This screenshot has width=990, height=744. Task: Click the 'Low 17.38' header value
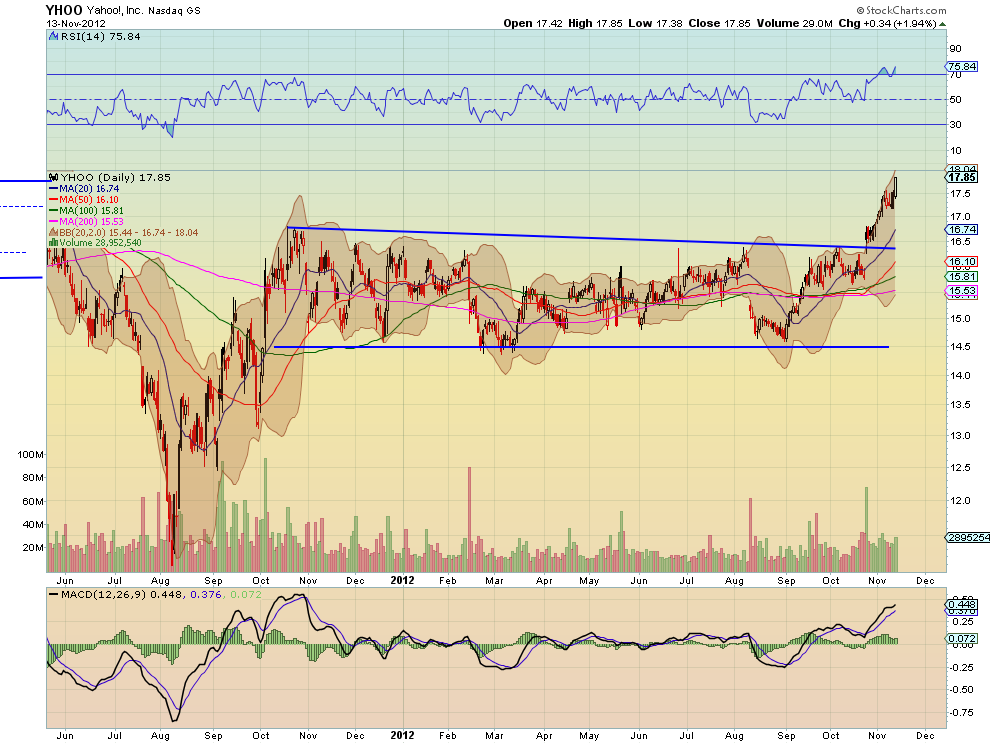655,23
